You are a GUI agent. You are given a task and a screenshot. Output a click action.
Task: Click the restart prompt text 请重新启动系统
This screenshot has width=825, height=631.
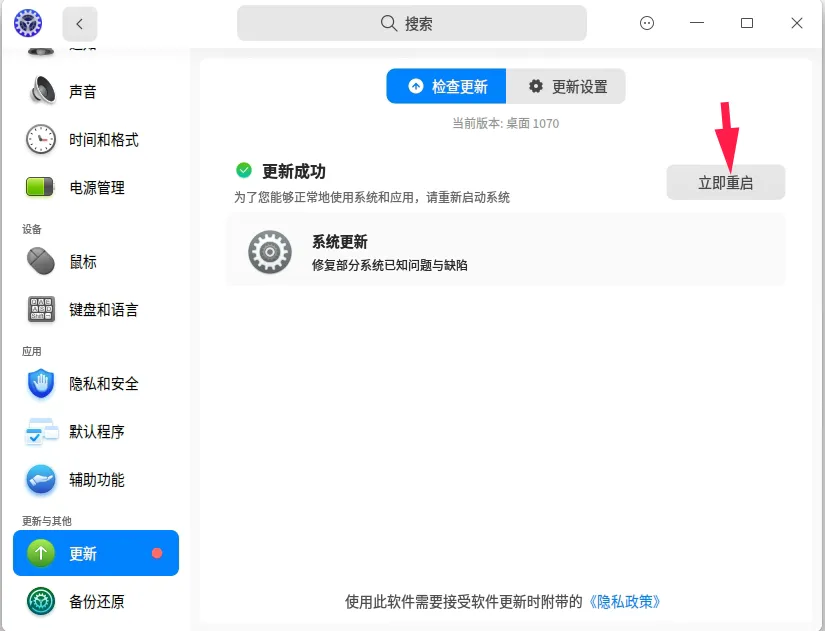[468, 198]
